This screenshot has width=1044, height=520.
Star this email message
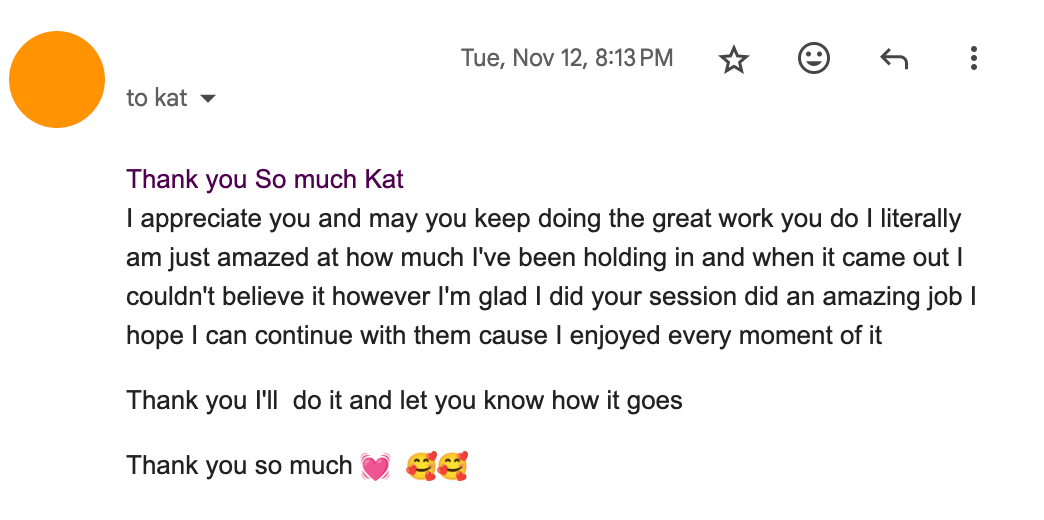(734, 60)
